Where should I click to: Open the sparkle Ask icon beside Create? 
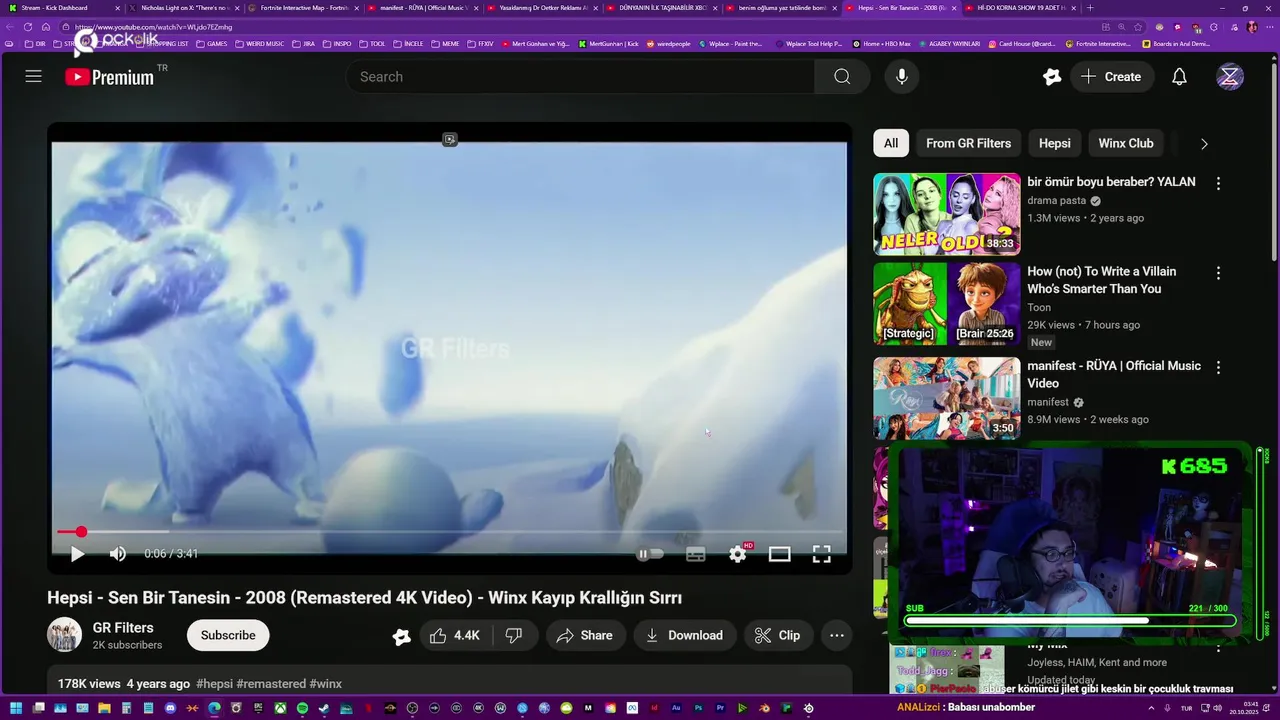coord(1052,77)
